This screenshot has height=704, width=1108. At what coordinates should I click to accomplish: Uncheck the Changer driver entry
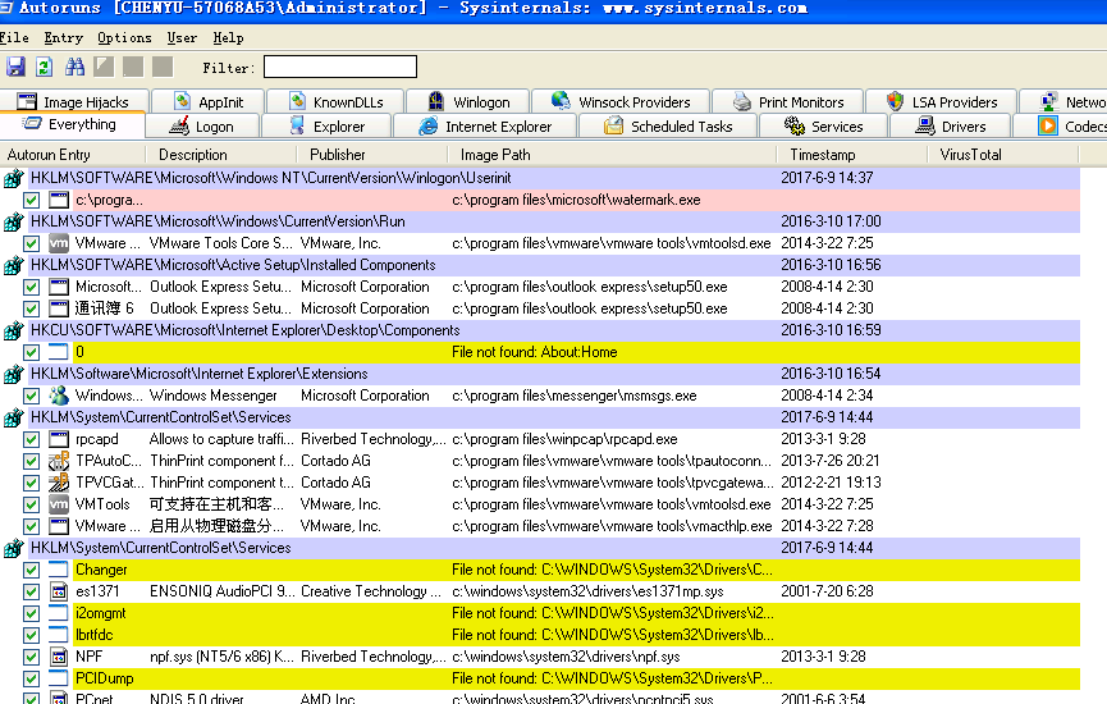(31, 570)
